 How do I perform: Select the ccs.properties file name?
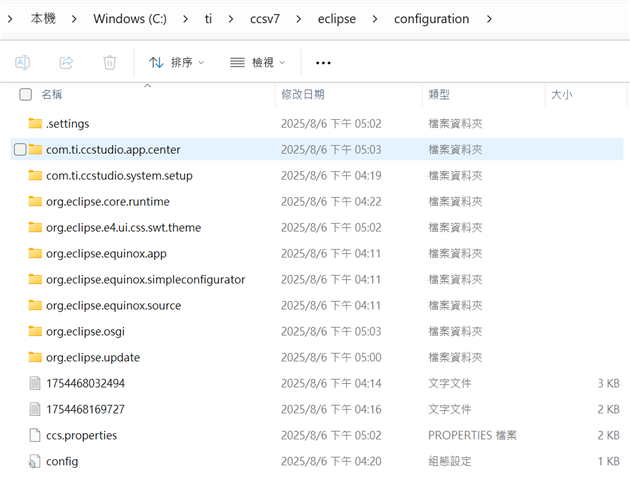pos(82,436)
